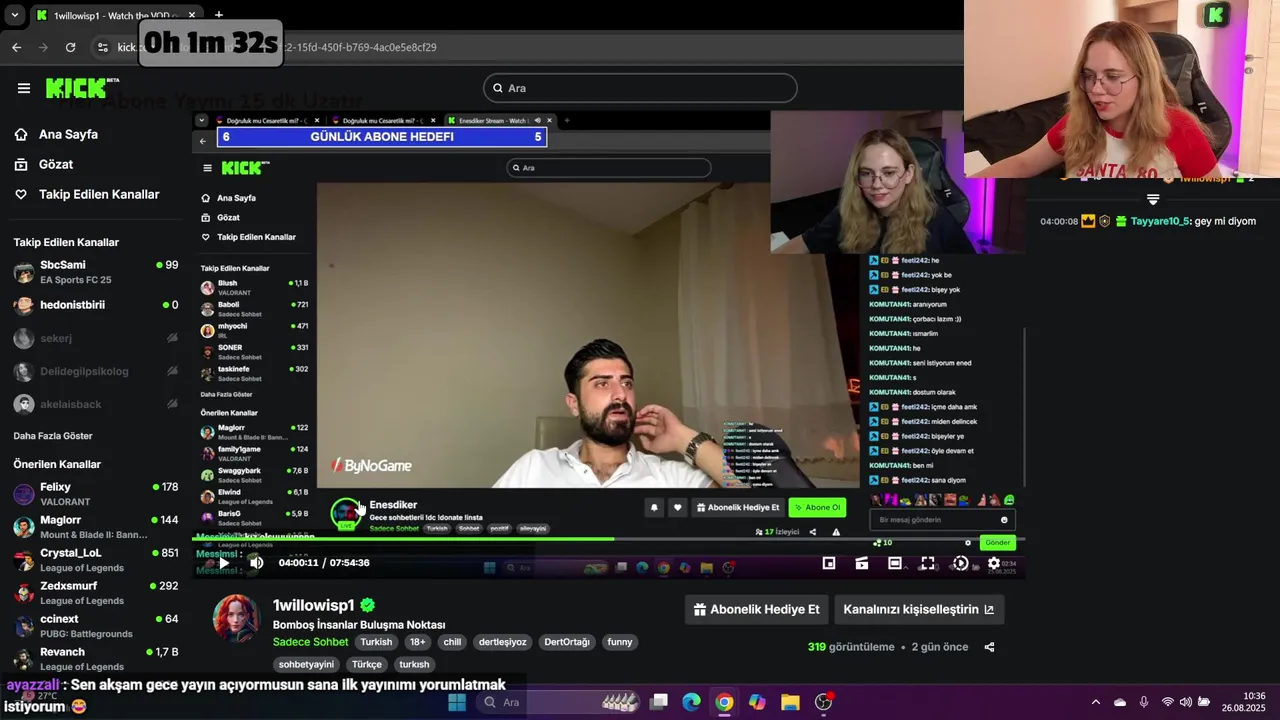Click the clip icon in player controls
The height and width of the screenshot is (720, 1280).
862,563
